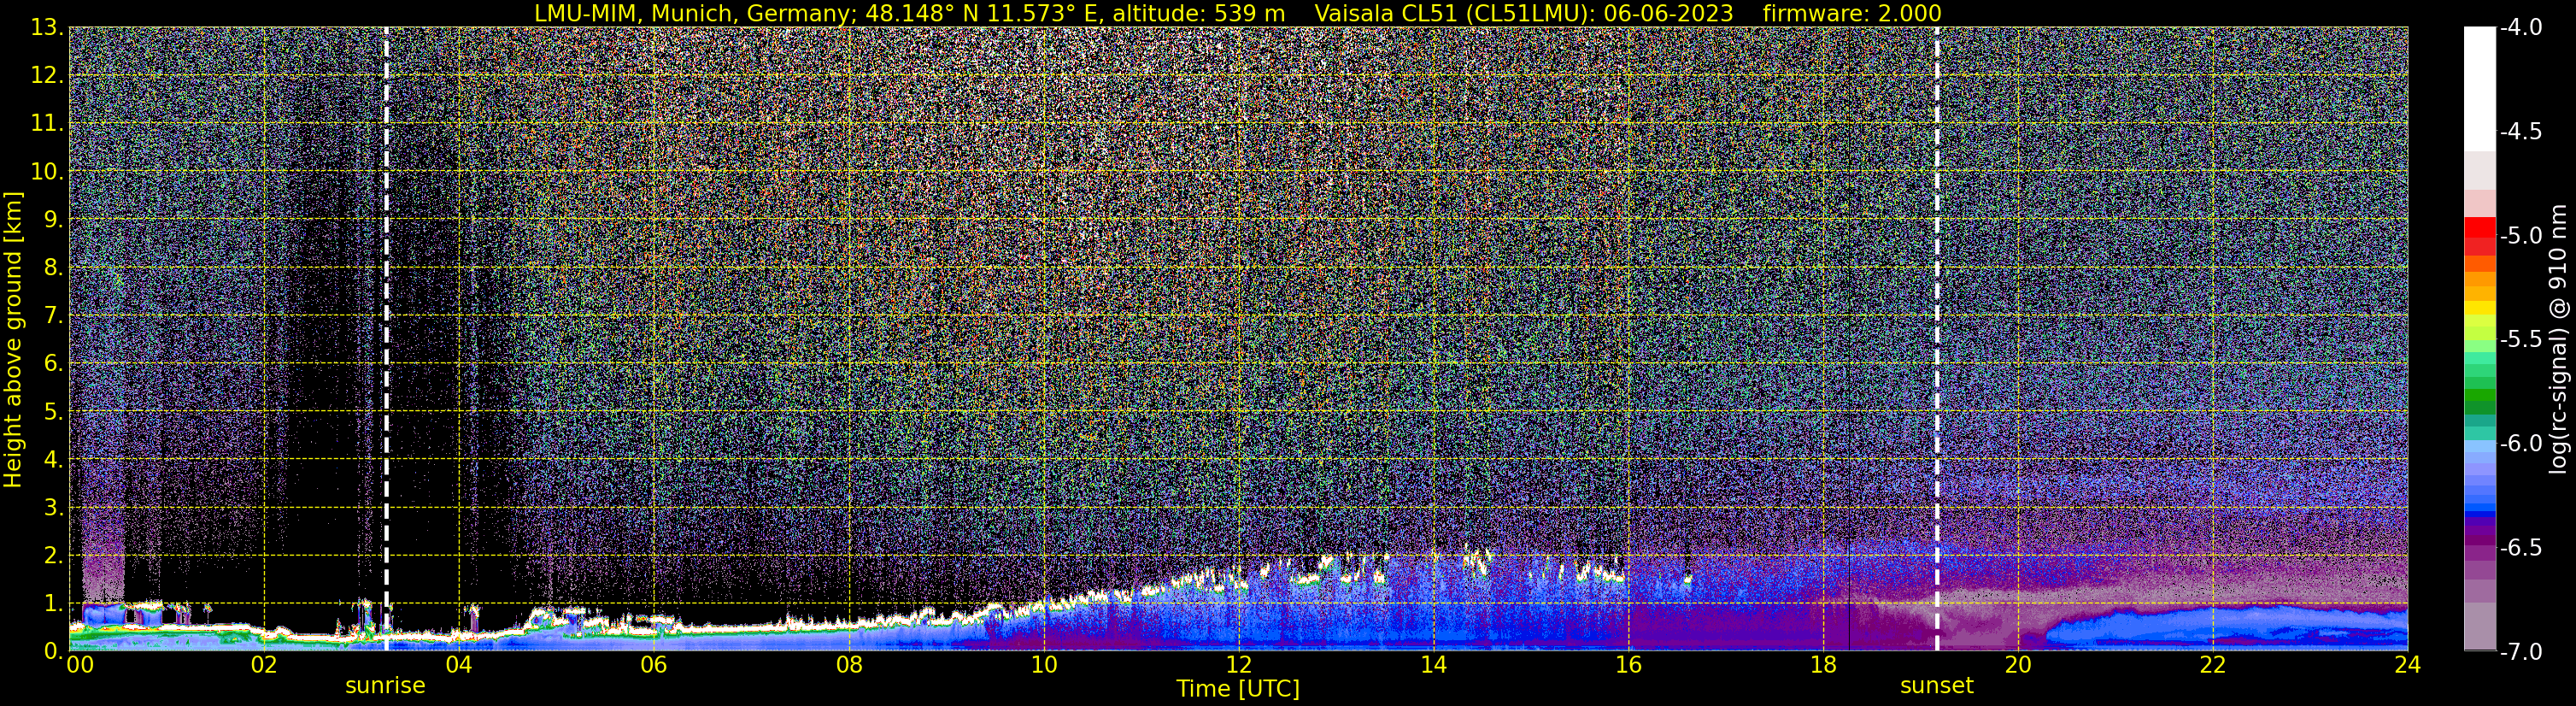Click the 'Time [UTC]' axis title
This screenshot has height=706, width=2576.
coord(1238,689)
